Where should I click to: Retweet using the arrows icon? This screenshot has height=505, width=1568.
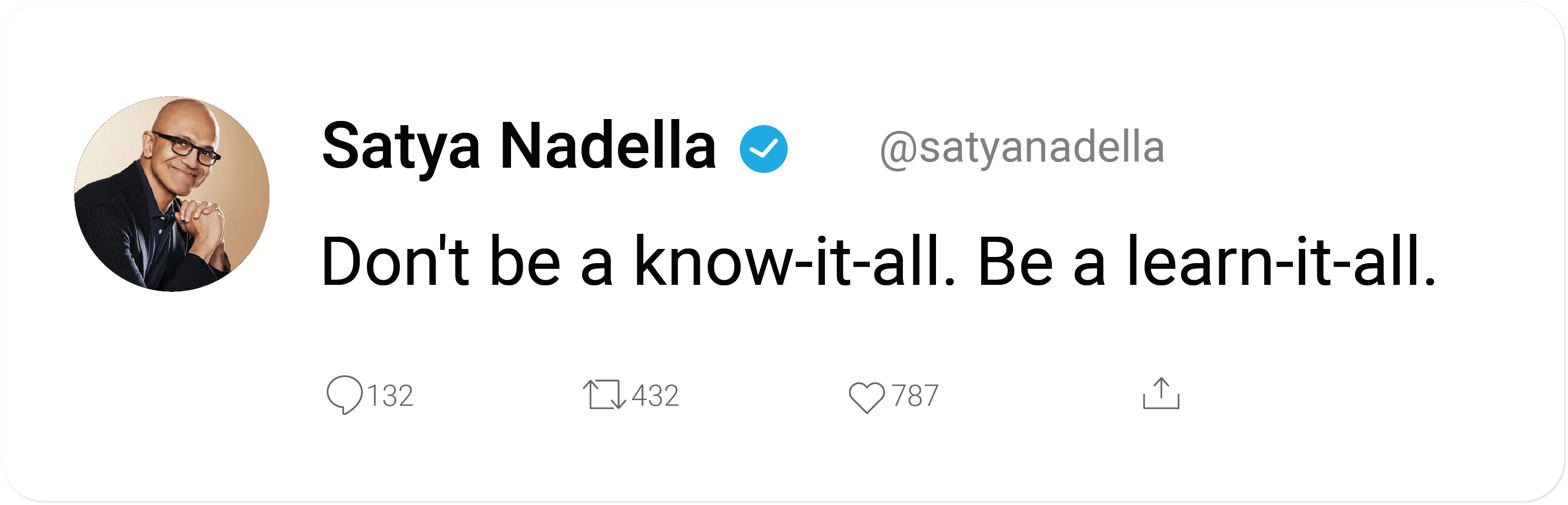(605, 395)
